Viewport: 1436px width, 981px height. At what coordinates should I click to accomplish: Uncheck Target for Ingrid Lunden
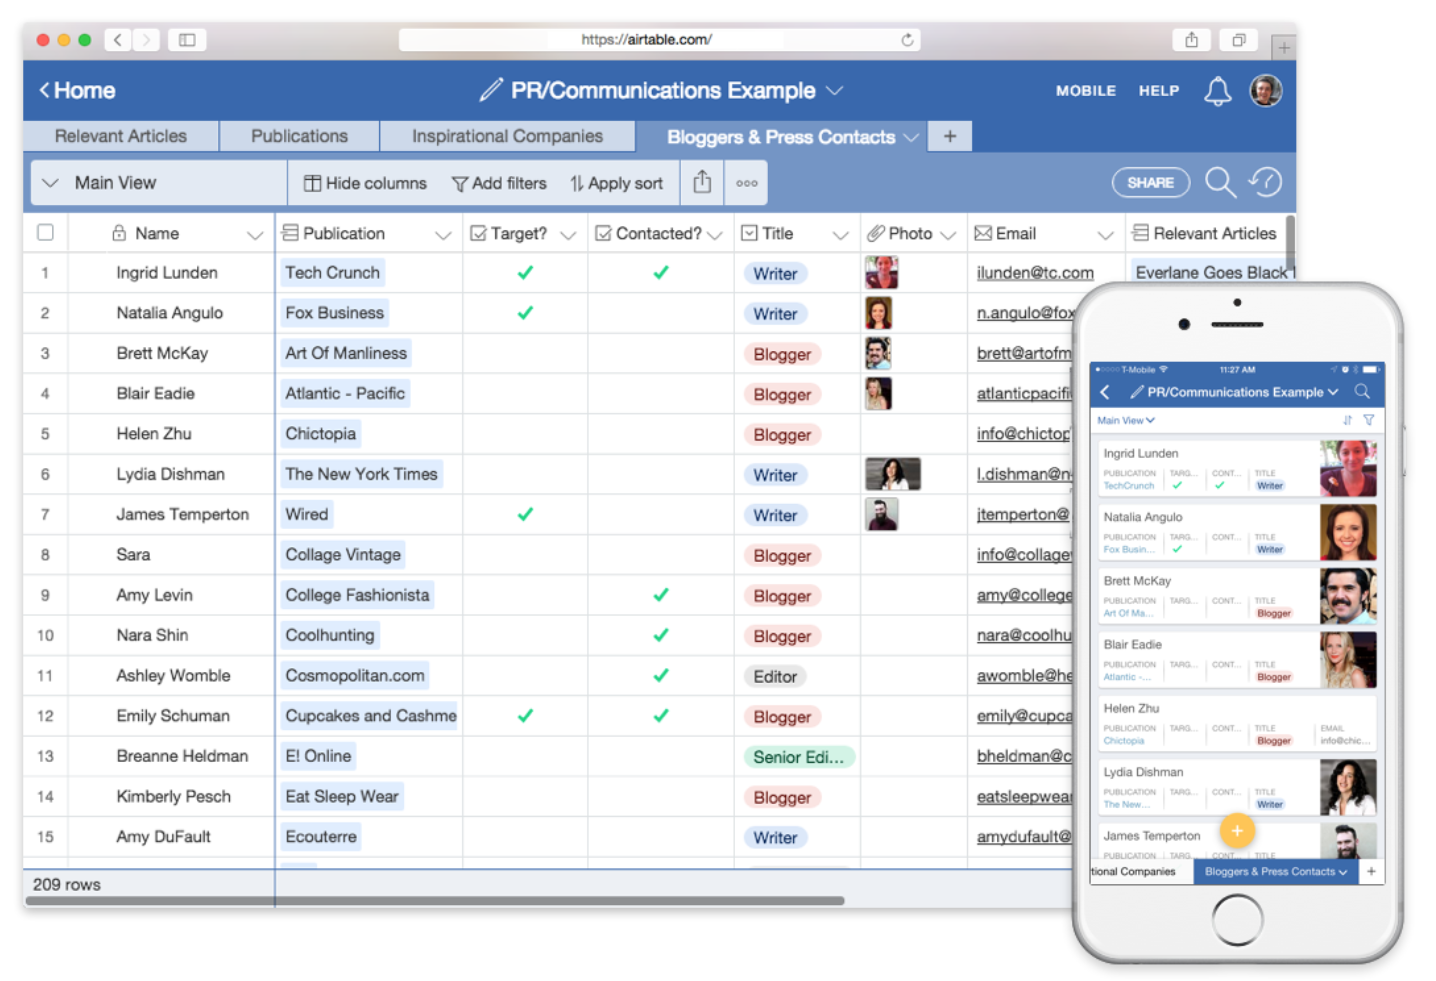525,272
